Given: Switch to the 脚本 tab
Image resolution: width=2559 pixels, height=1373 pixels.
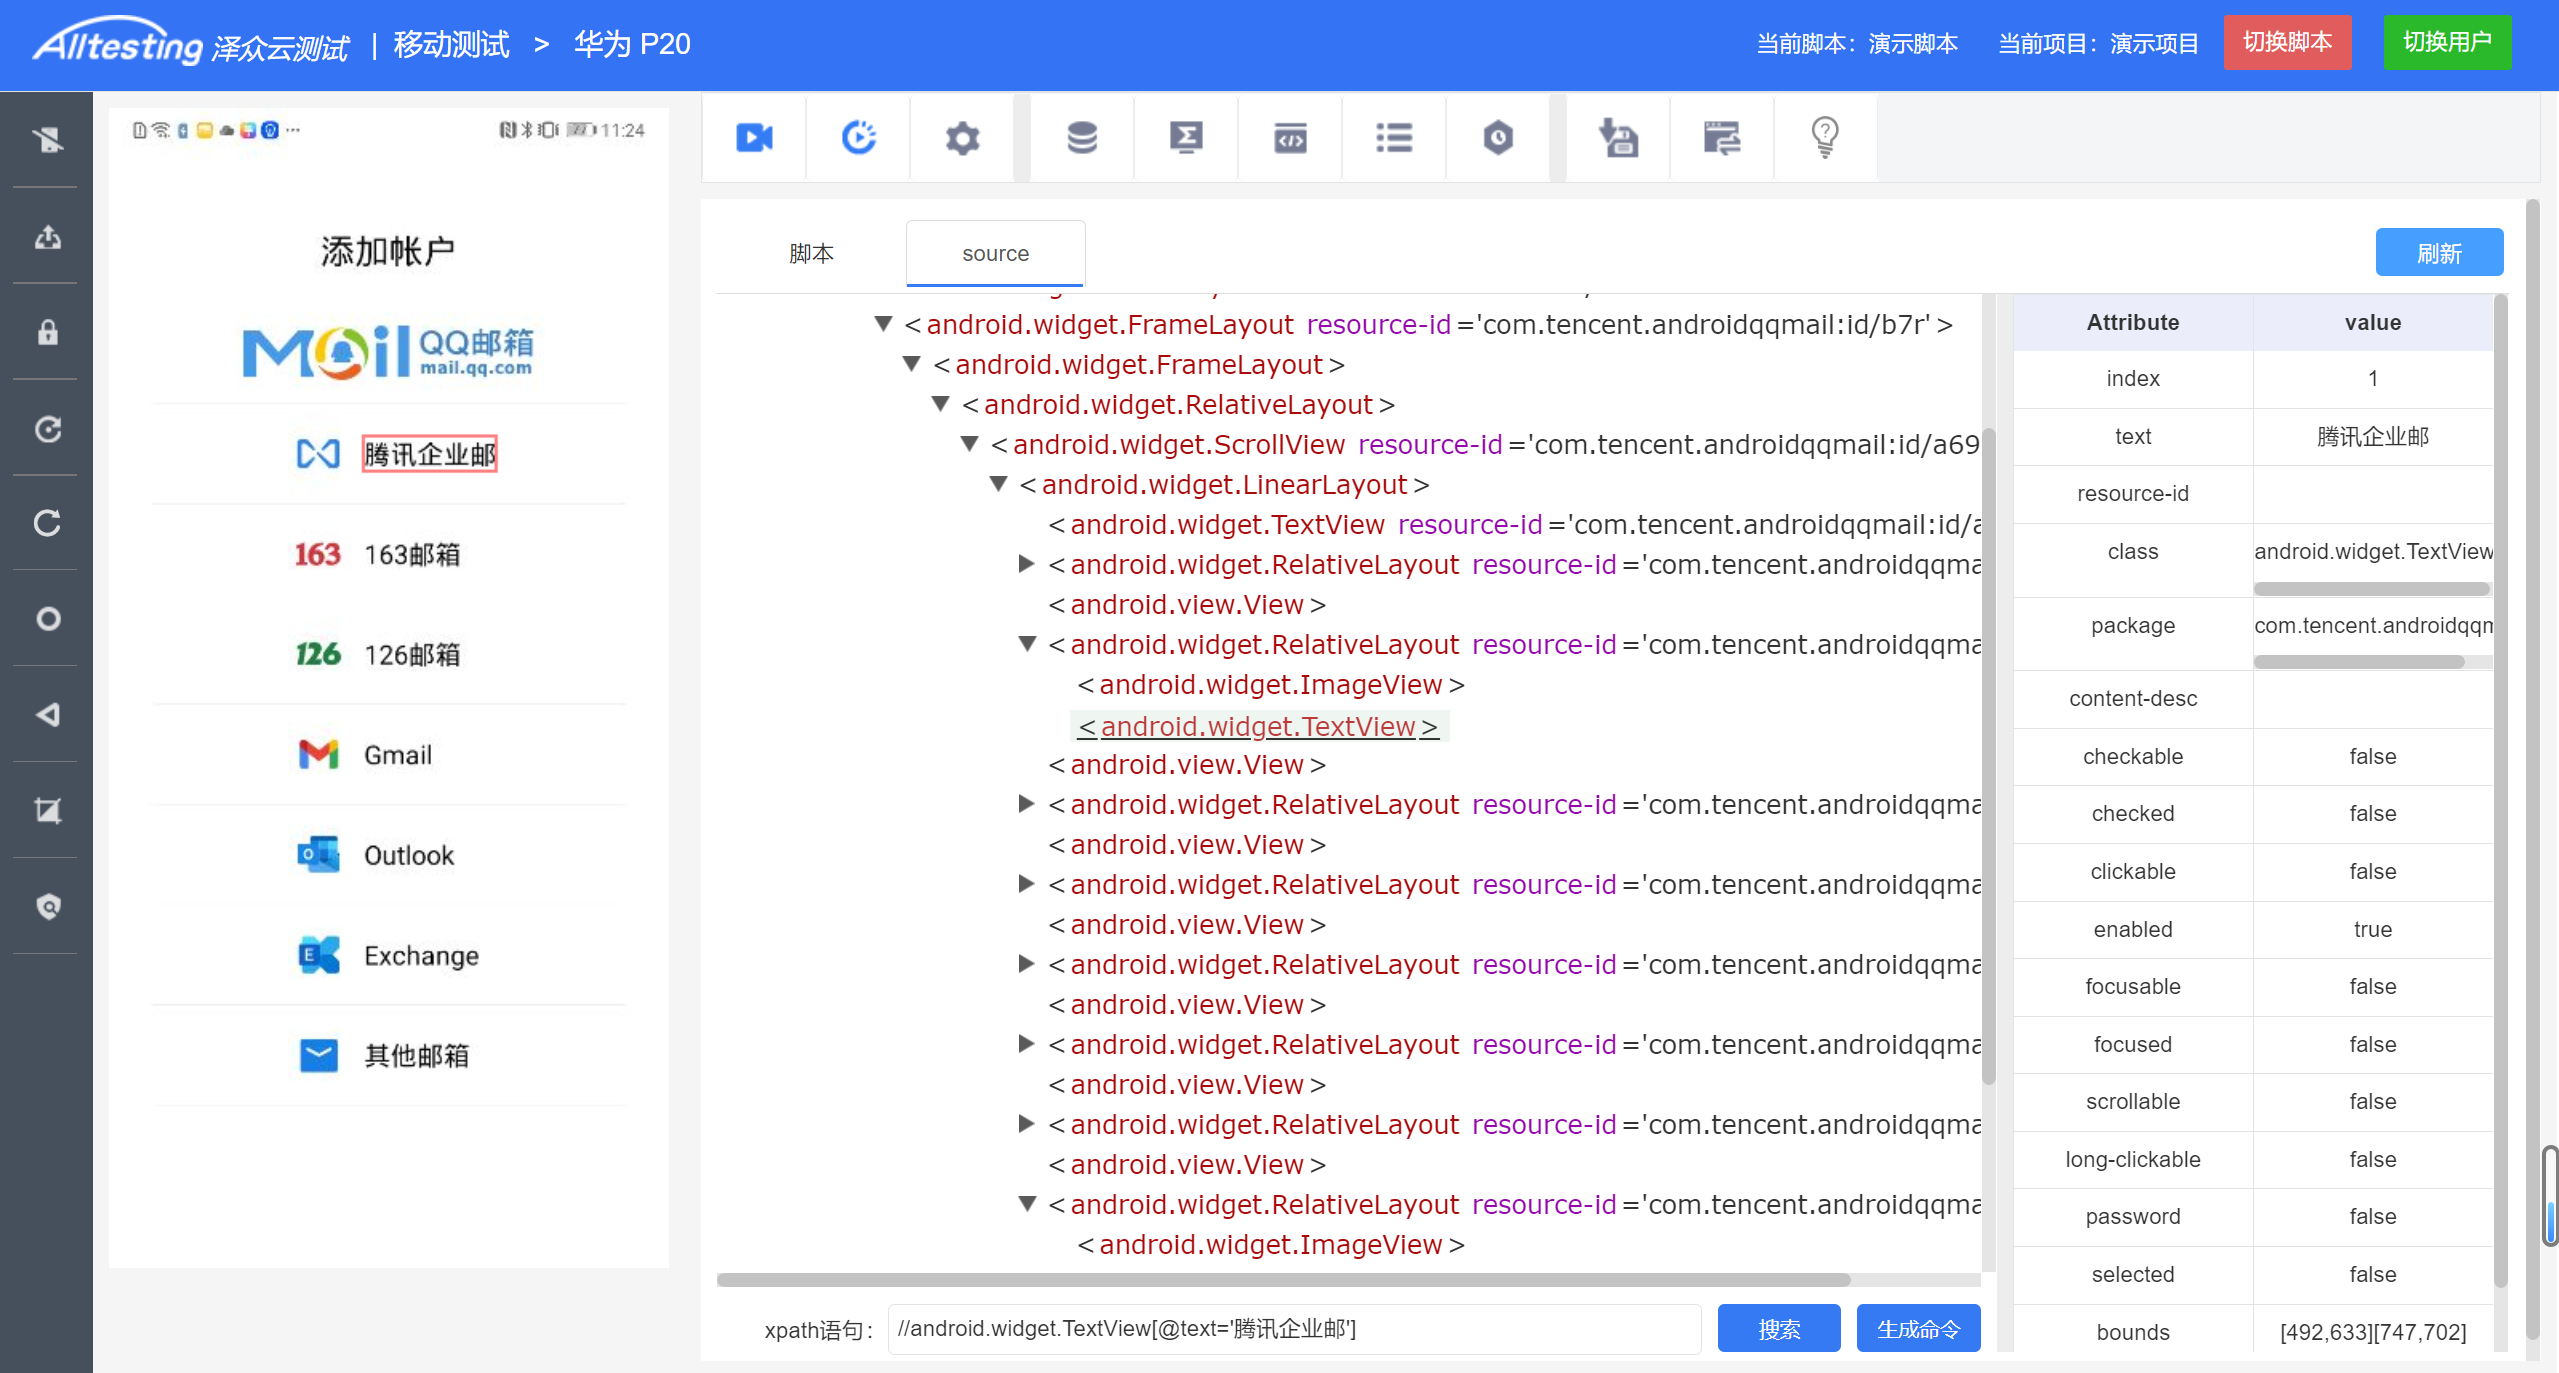Looking at the screenshot, I should tap(811, 253).
